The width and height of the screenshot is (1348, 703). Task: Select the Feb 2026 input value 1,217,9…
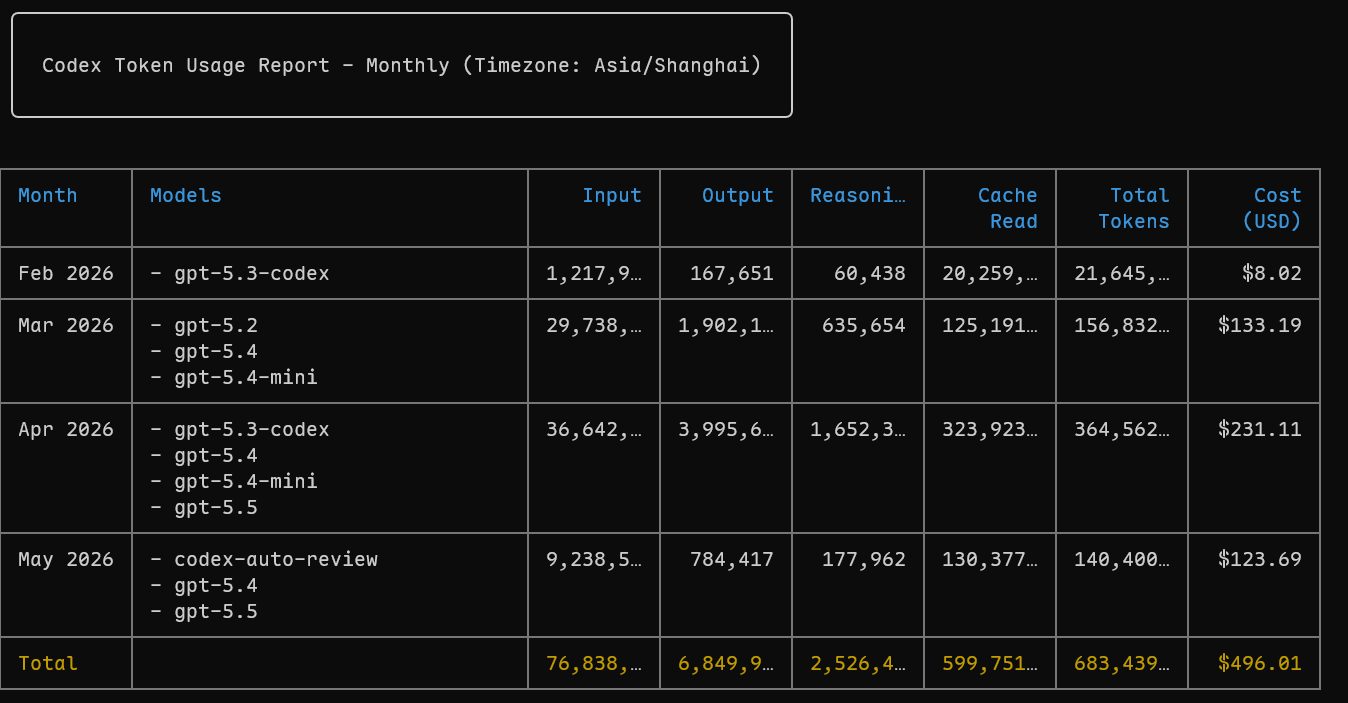(594, 273)
